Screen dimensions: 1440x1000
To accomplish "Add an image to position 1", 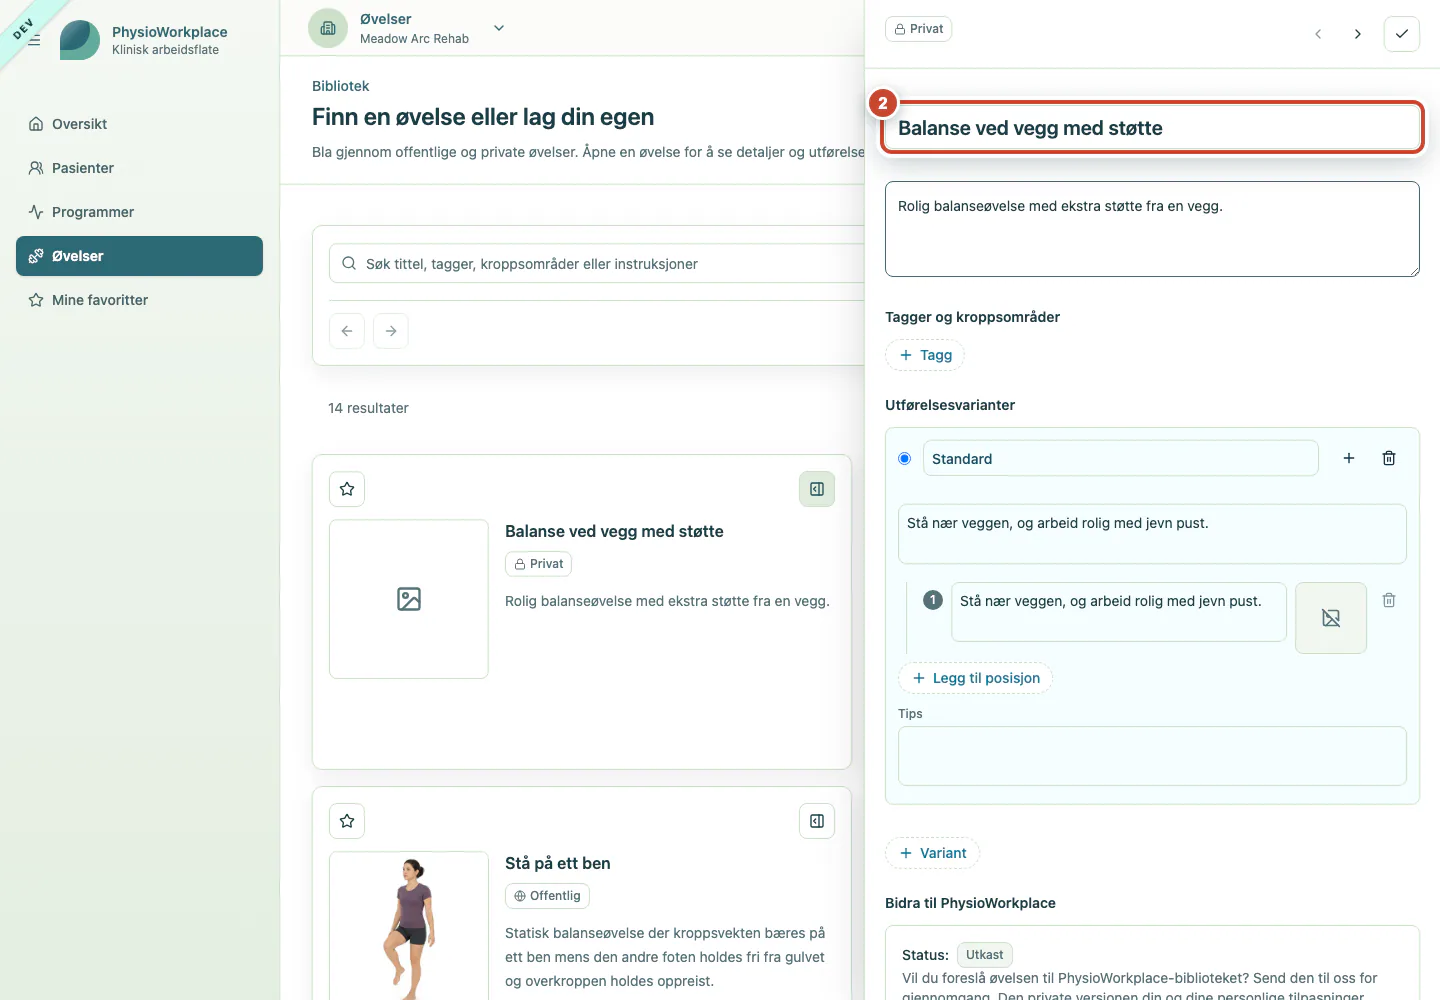I will pos(1331,618).
